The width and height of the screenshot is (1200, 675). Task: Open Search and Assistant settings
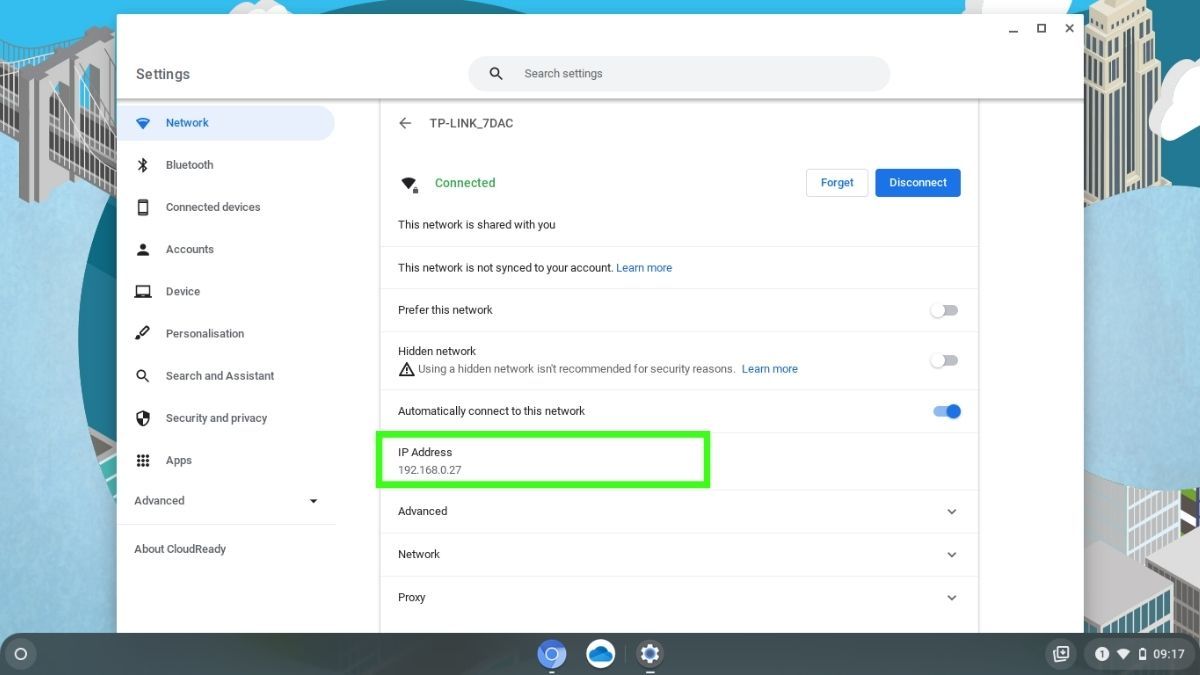click(x=220, y=375)
